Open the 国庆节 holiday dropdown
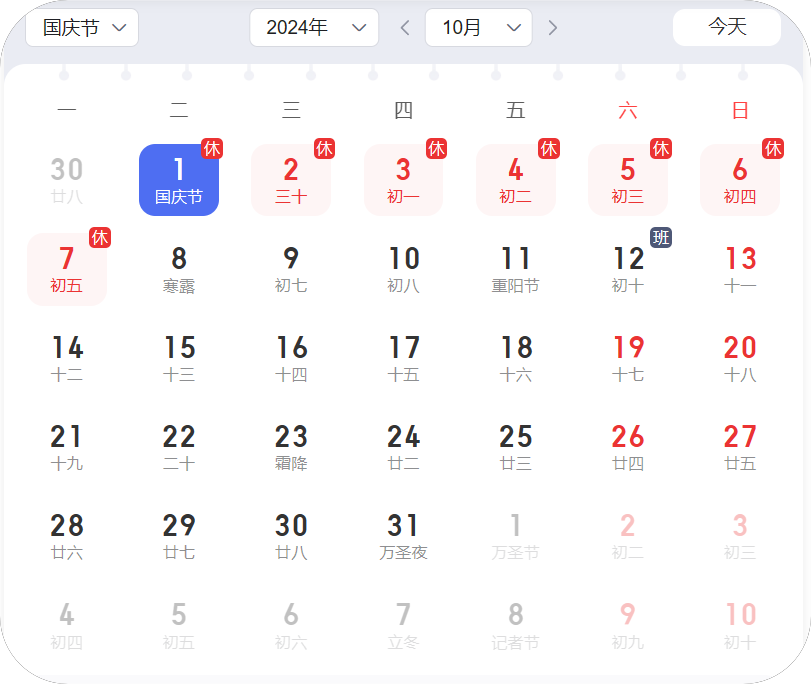 click(81, 28)
